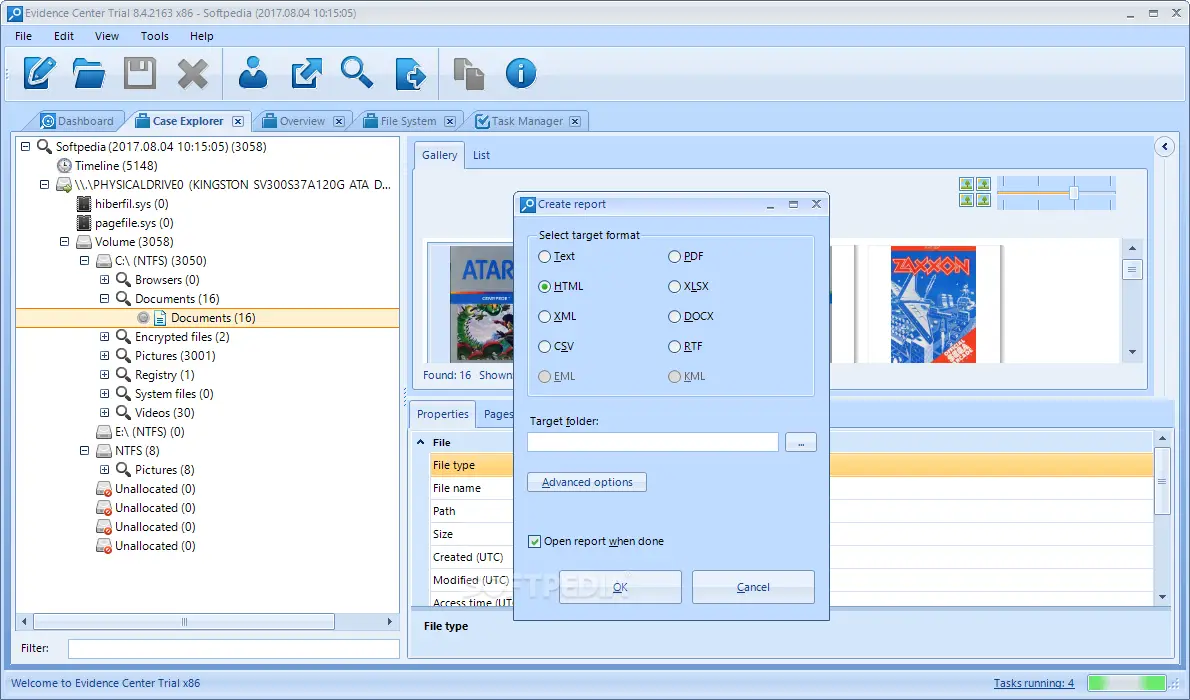This screenshot has width=1190, height=700.
Task: Expand the Browsers (0) node
Action: pyautogui.click(x=105, y=279)
